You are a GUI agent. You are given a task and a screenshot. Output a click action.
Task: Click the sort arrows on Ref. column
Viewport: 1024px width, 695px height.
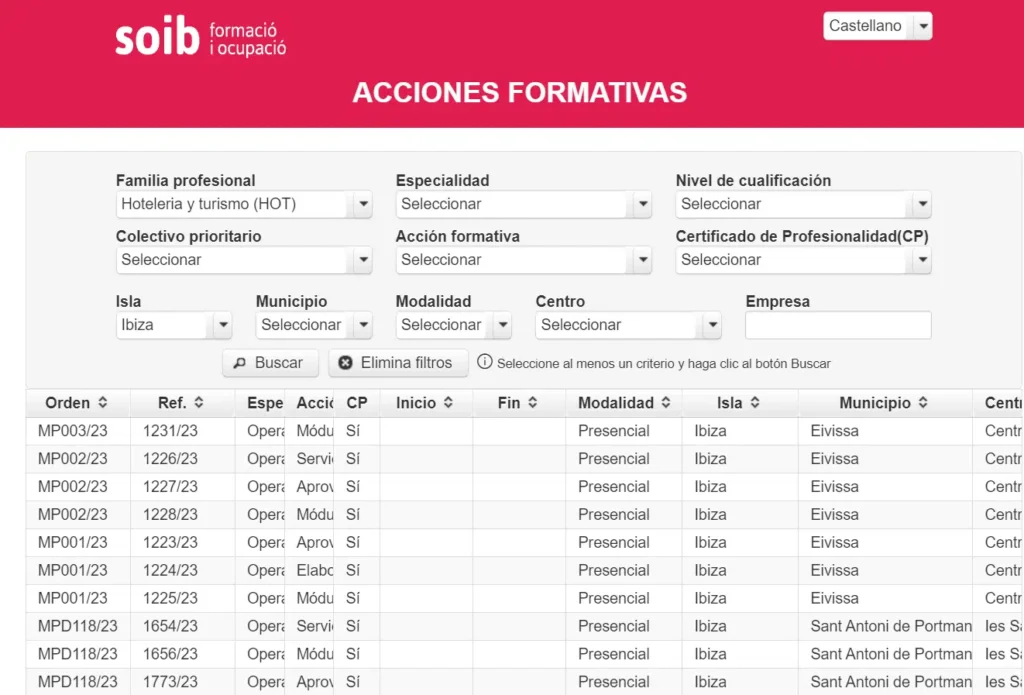[x=199, y=403]
